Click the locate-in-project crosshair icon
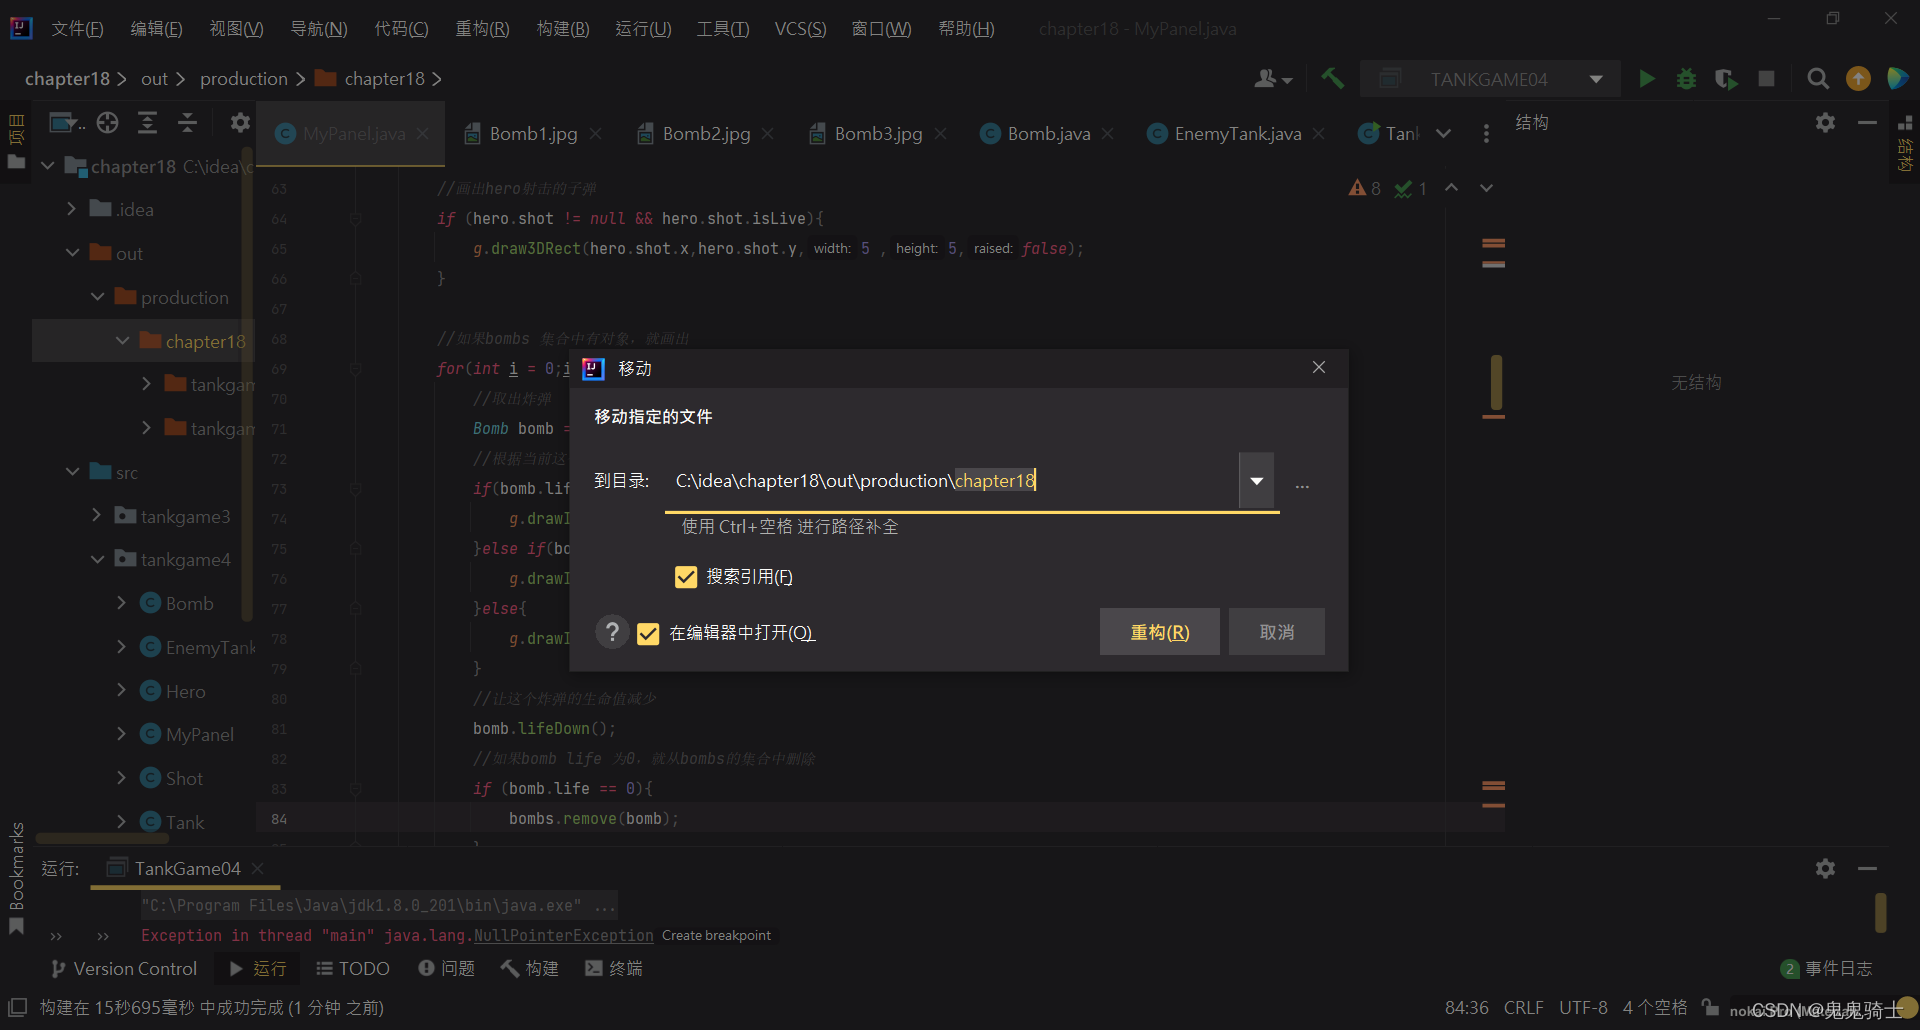Screen dimensions: 1920x1030 [108, 123]
